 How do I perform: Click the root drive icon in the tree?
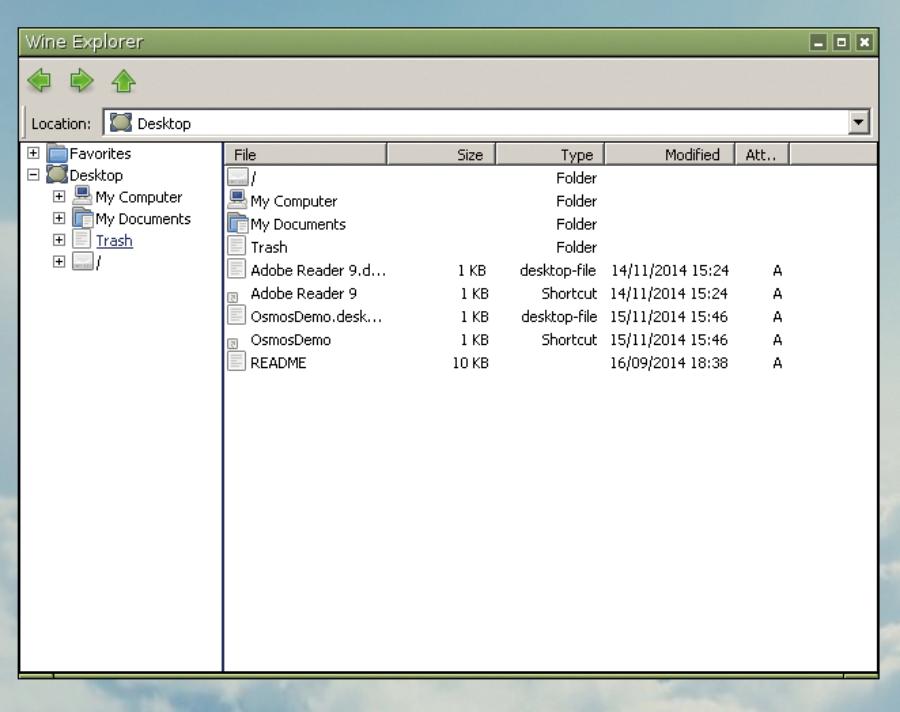pos(83,261)
